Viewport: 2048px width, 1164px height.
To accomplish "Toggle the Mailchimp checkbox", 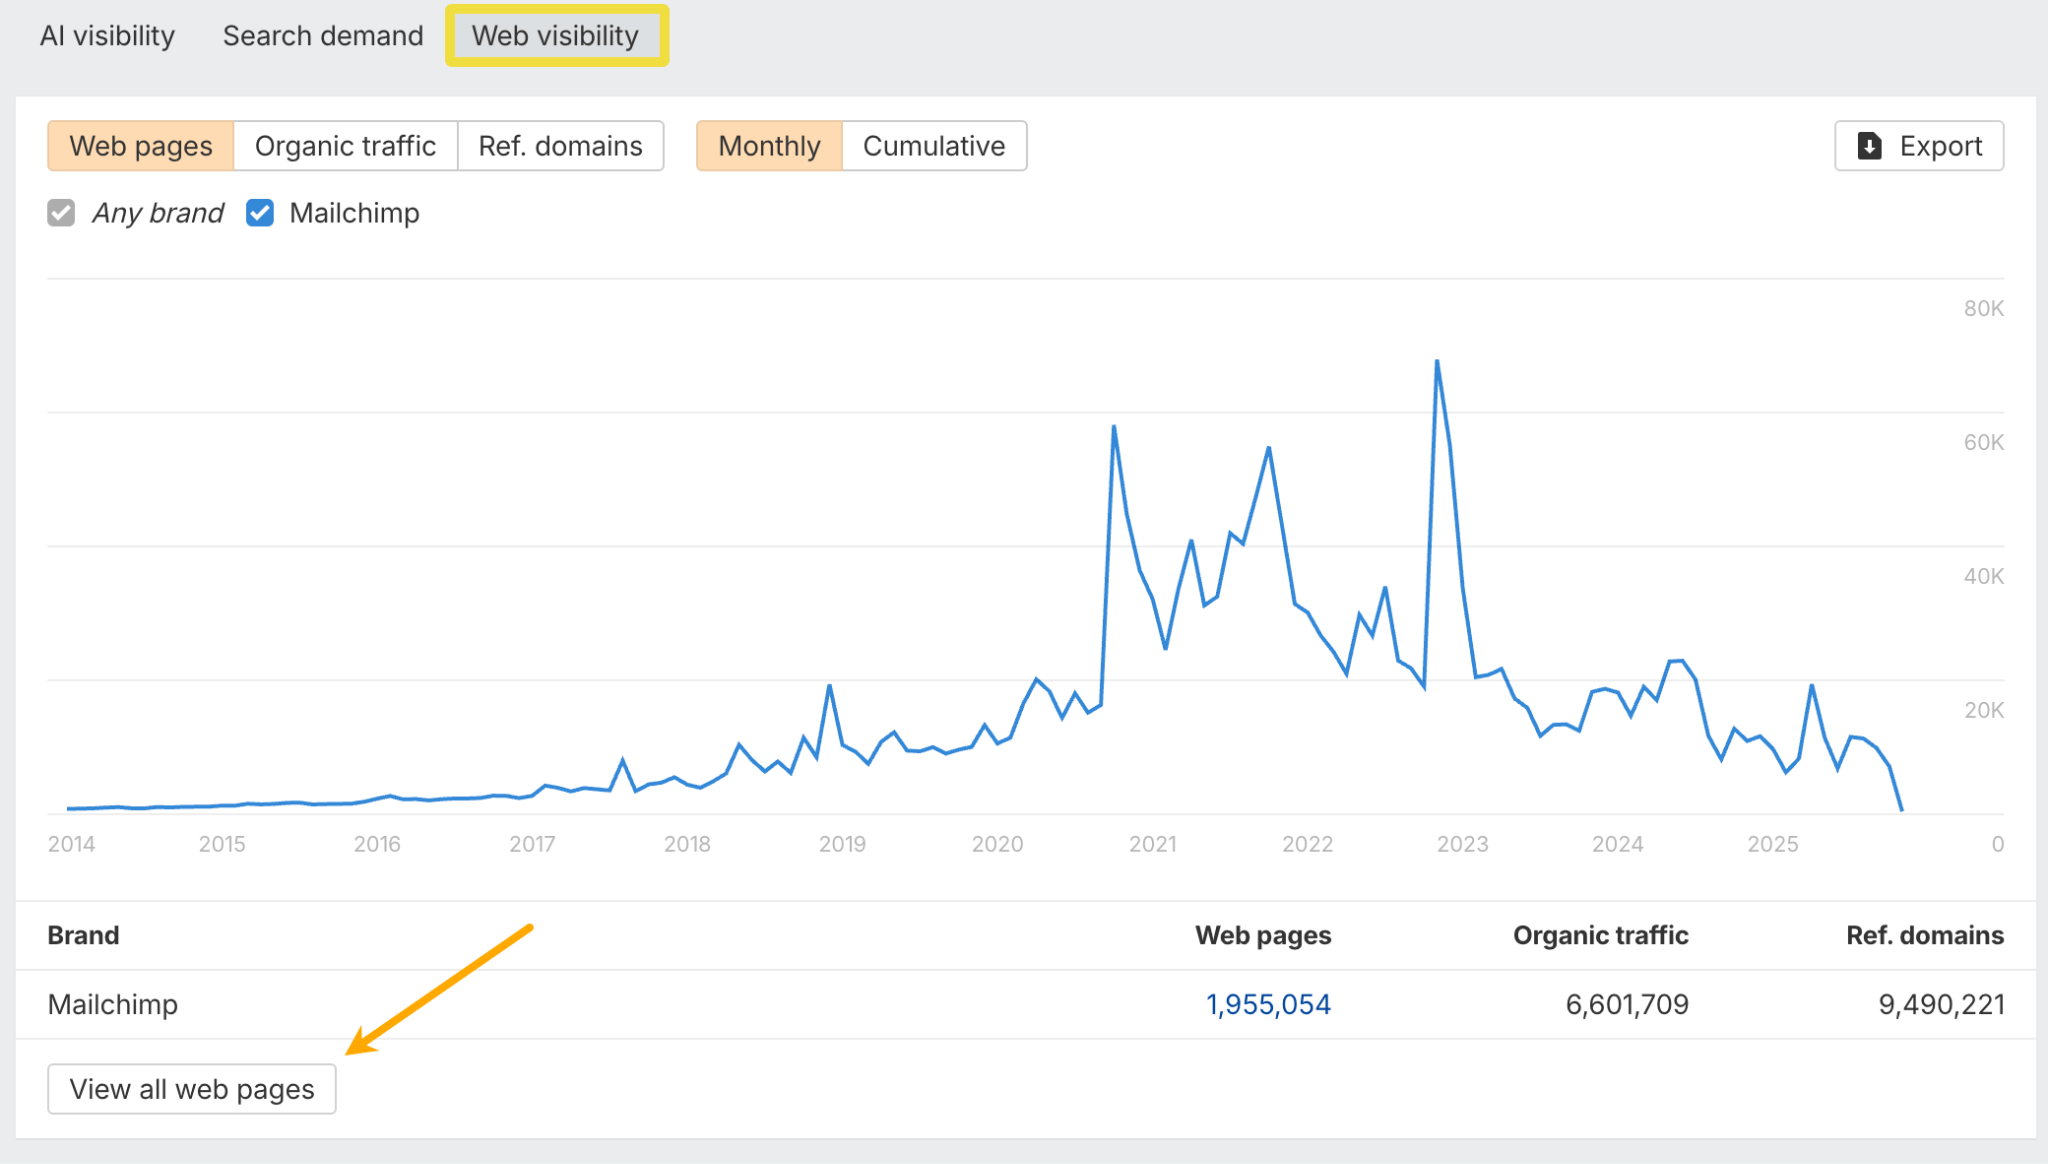I will [x=260, y=213].
